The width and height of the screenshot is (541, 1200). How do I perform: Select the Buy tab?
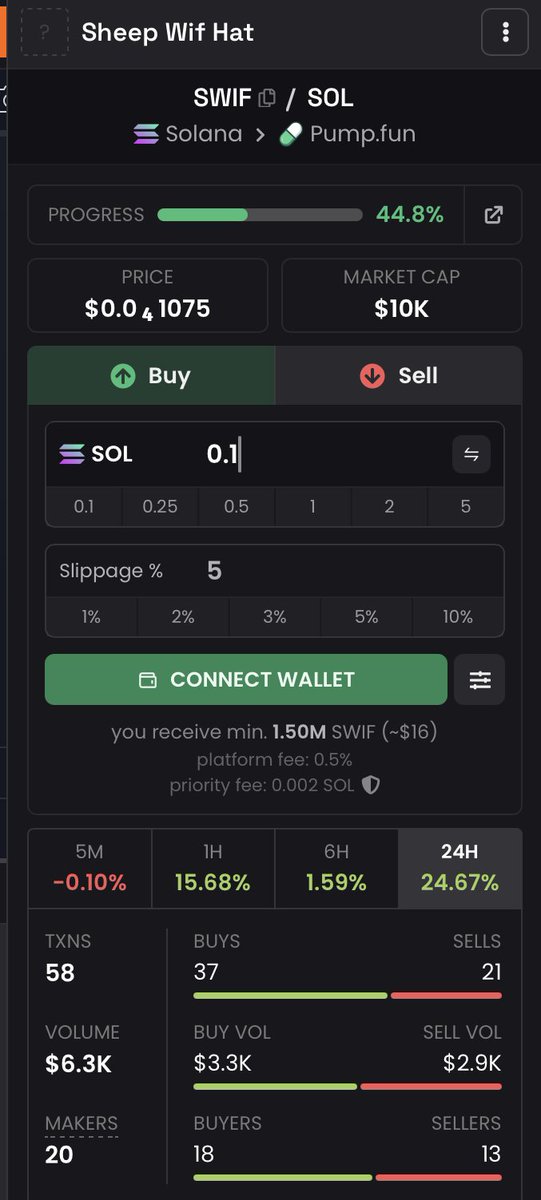click(151, 375)
